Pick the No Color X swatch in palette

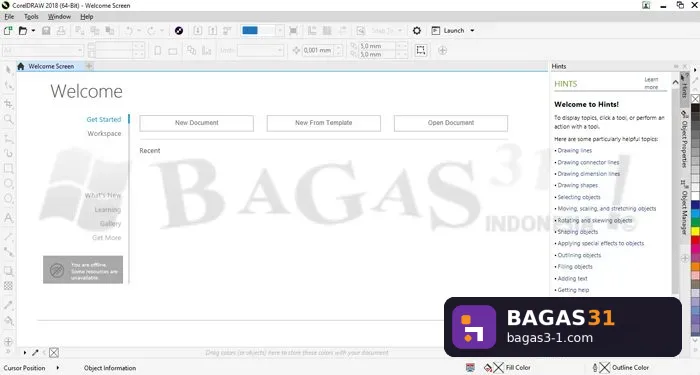695,99
